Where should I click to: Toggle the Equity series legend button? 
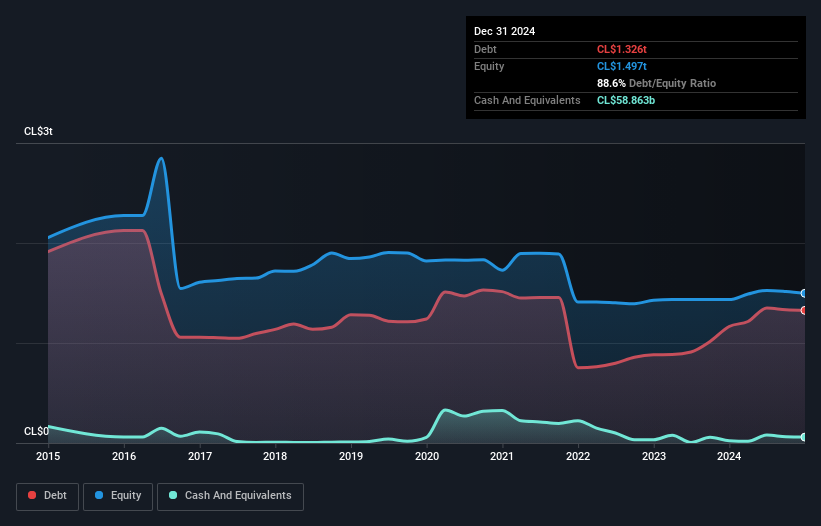tap(118, 496)
